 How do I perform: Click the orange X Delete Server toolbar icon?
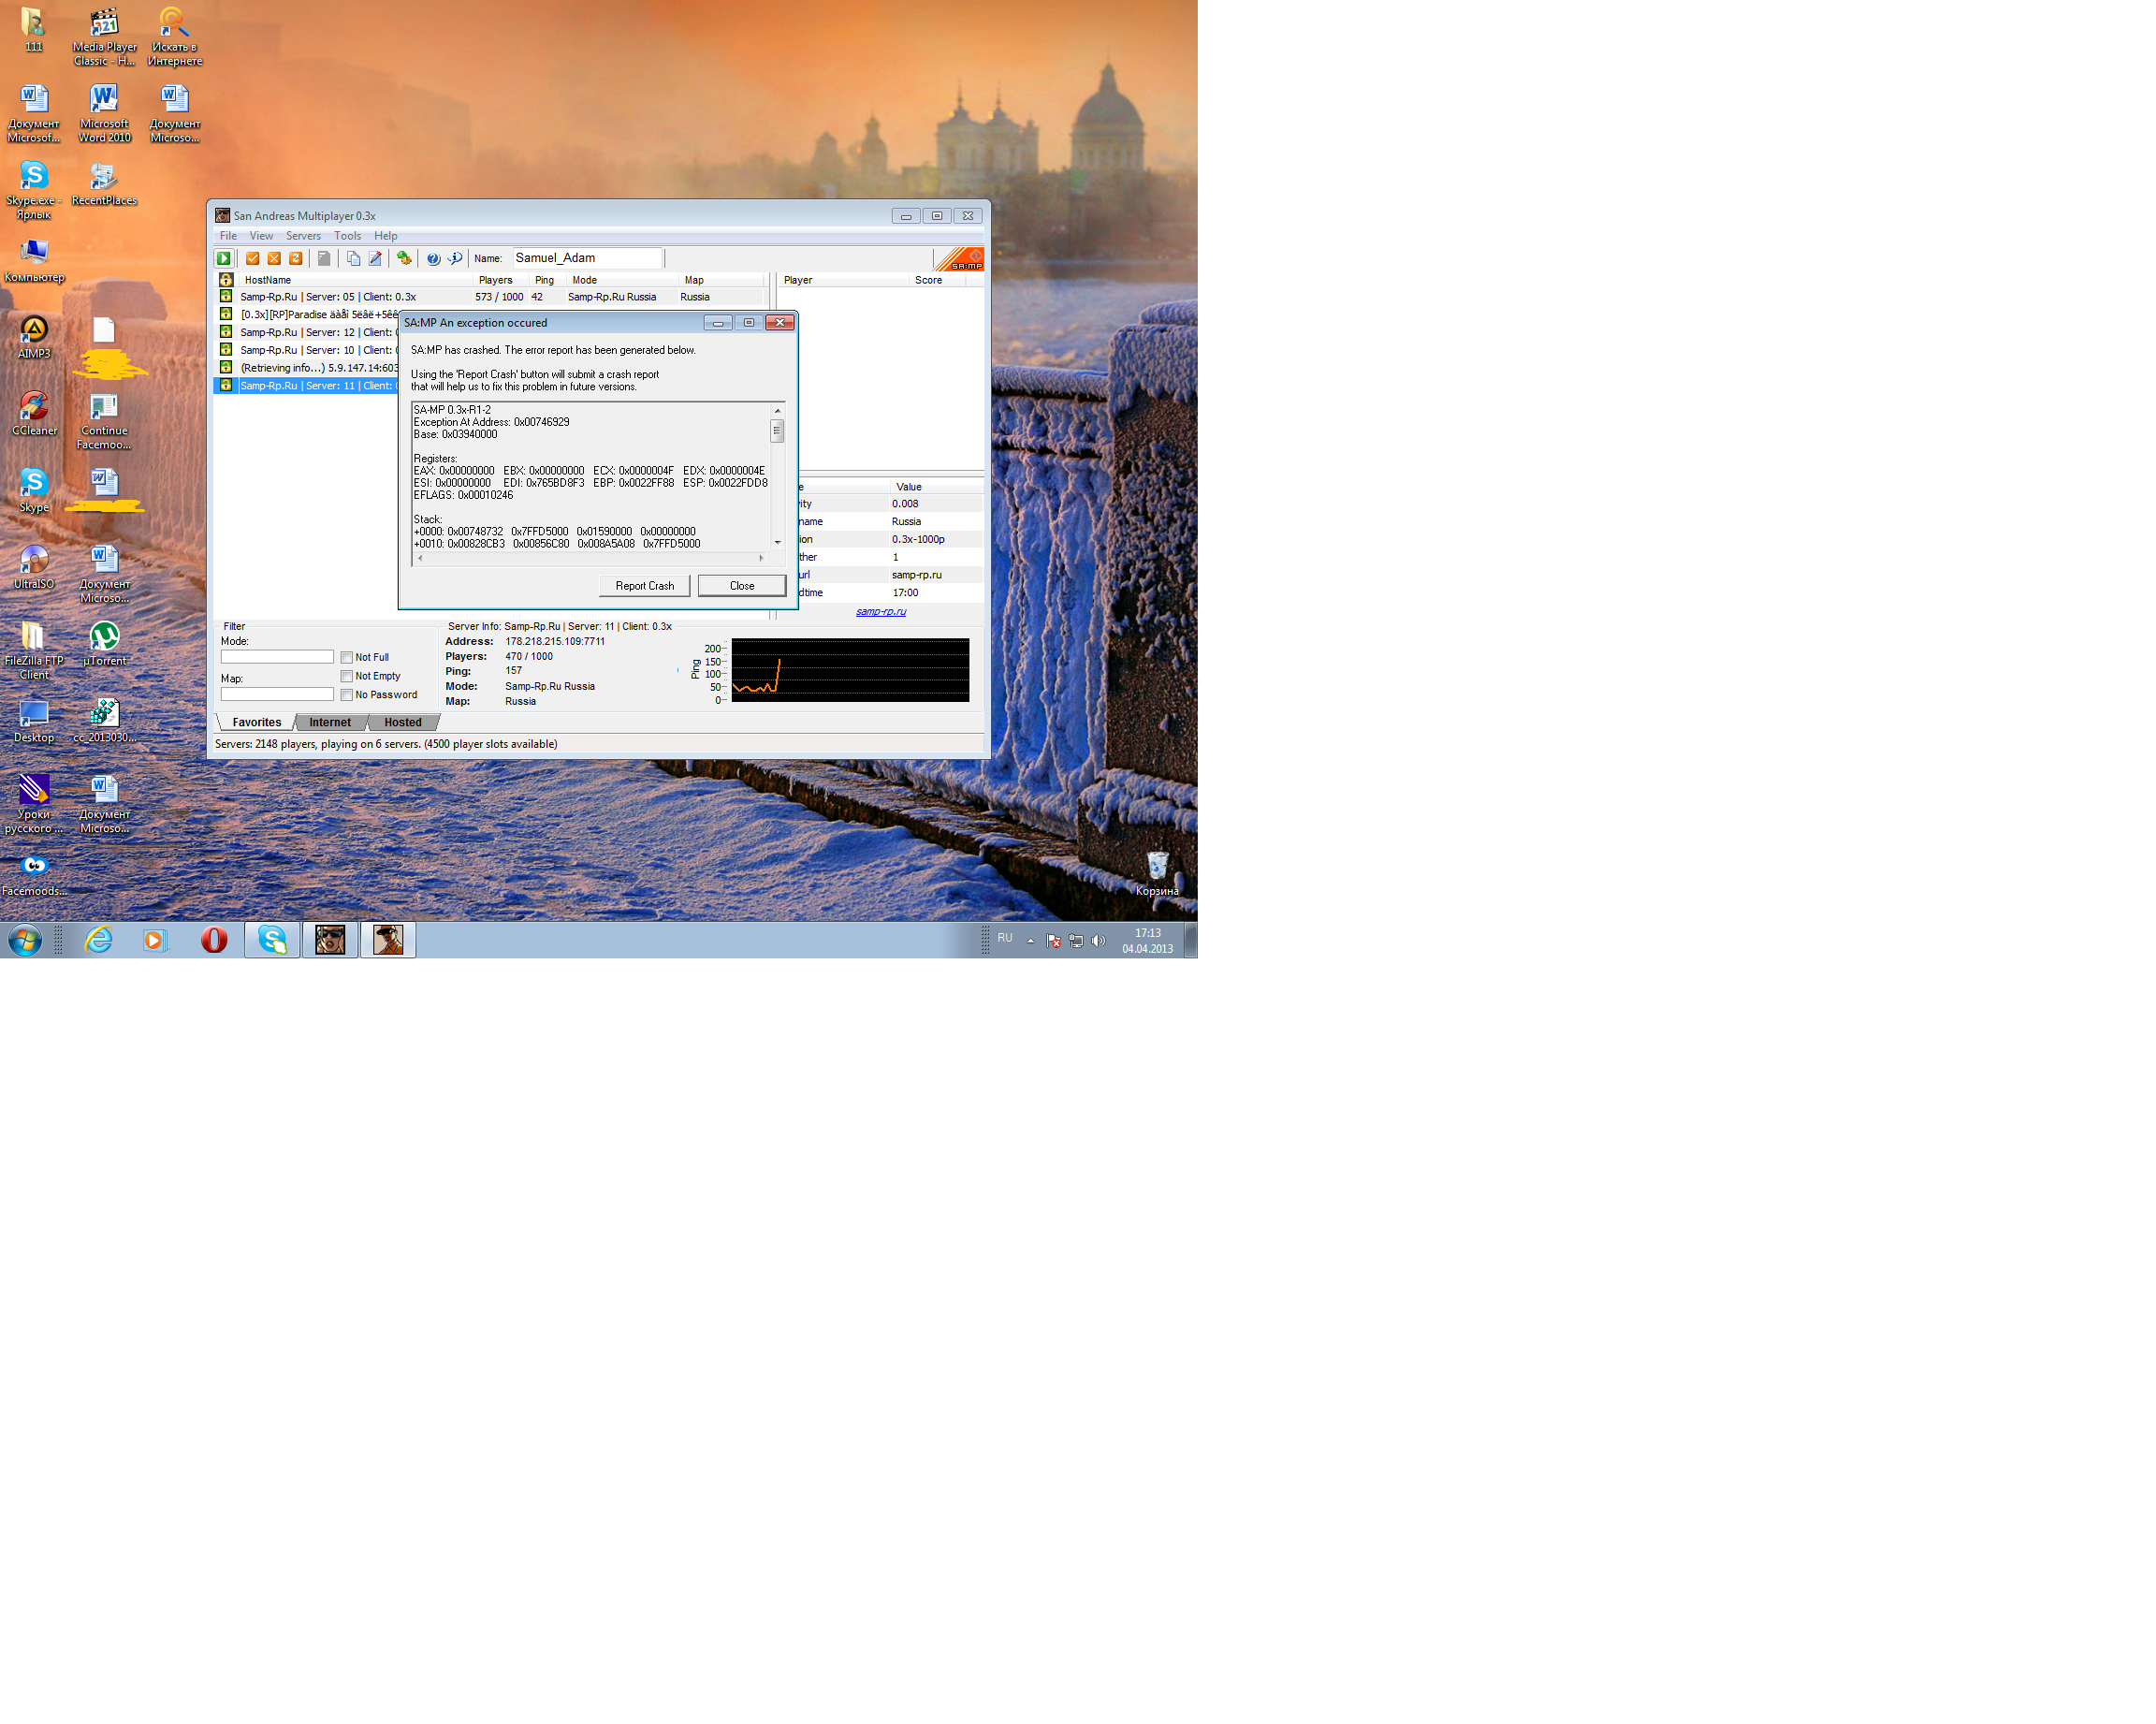[274, 258]
